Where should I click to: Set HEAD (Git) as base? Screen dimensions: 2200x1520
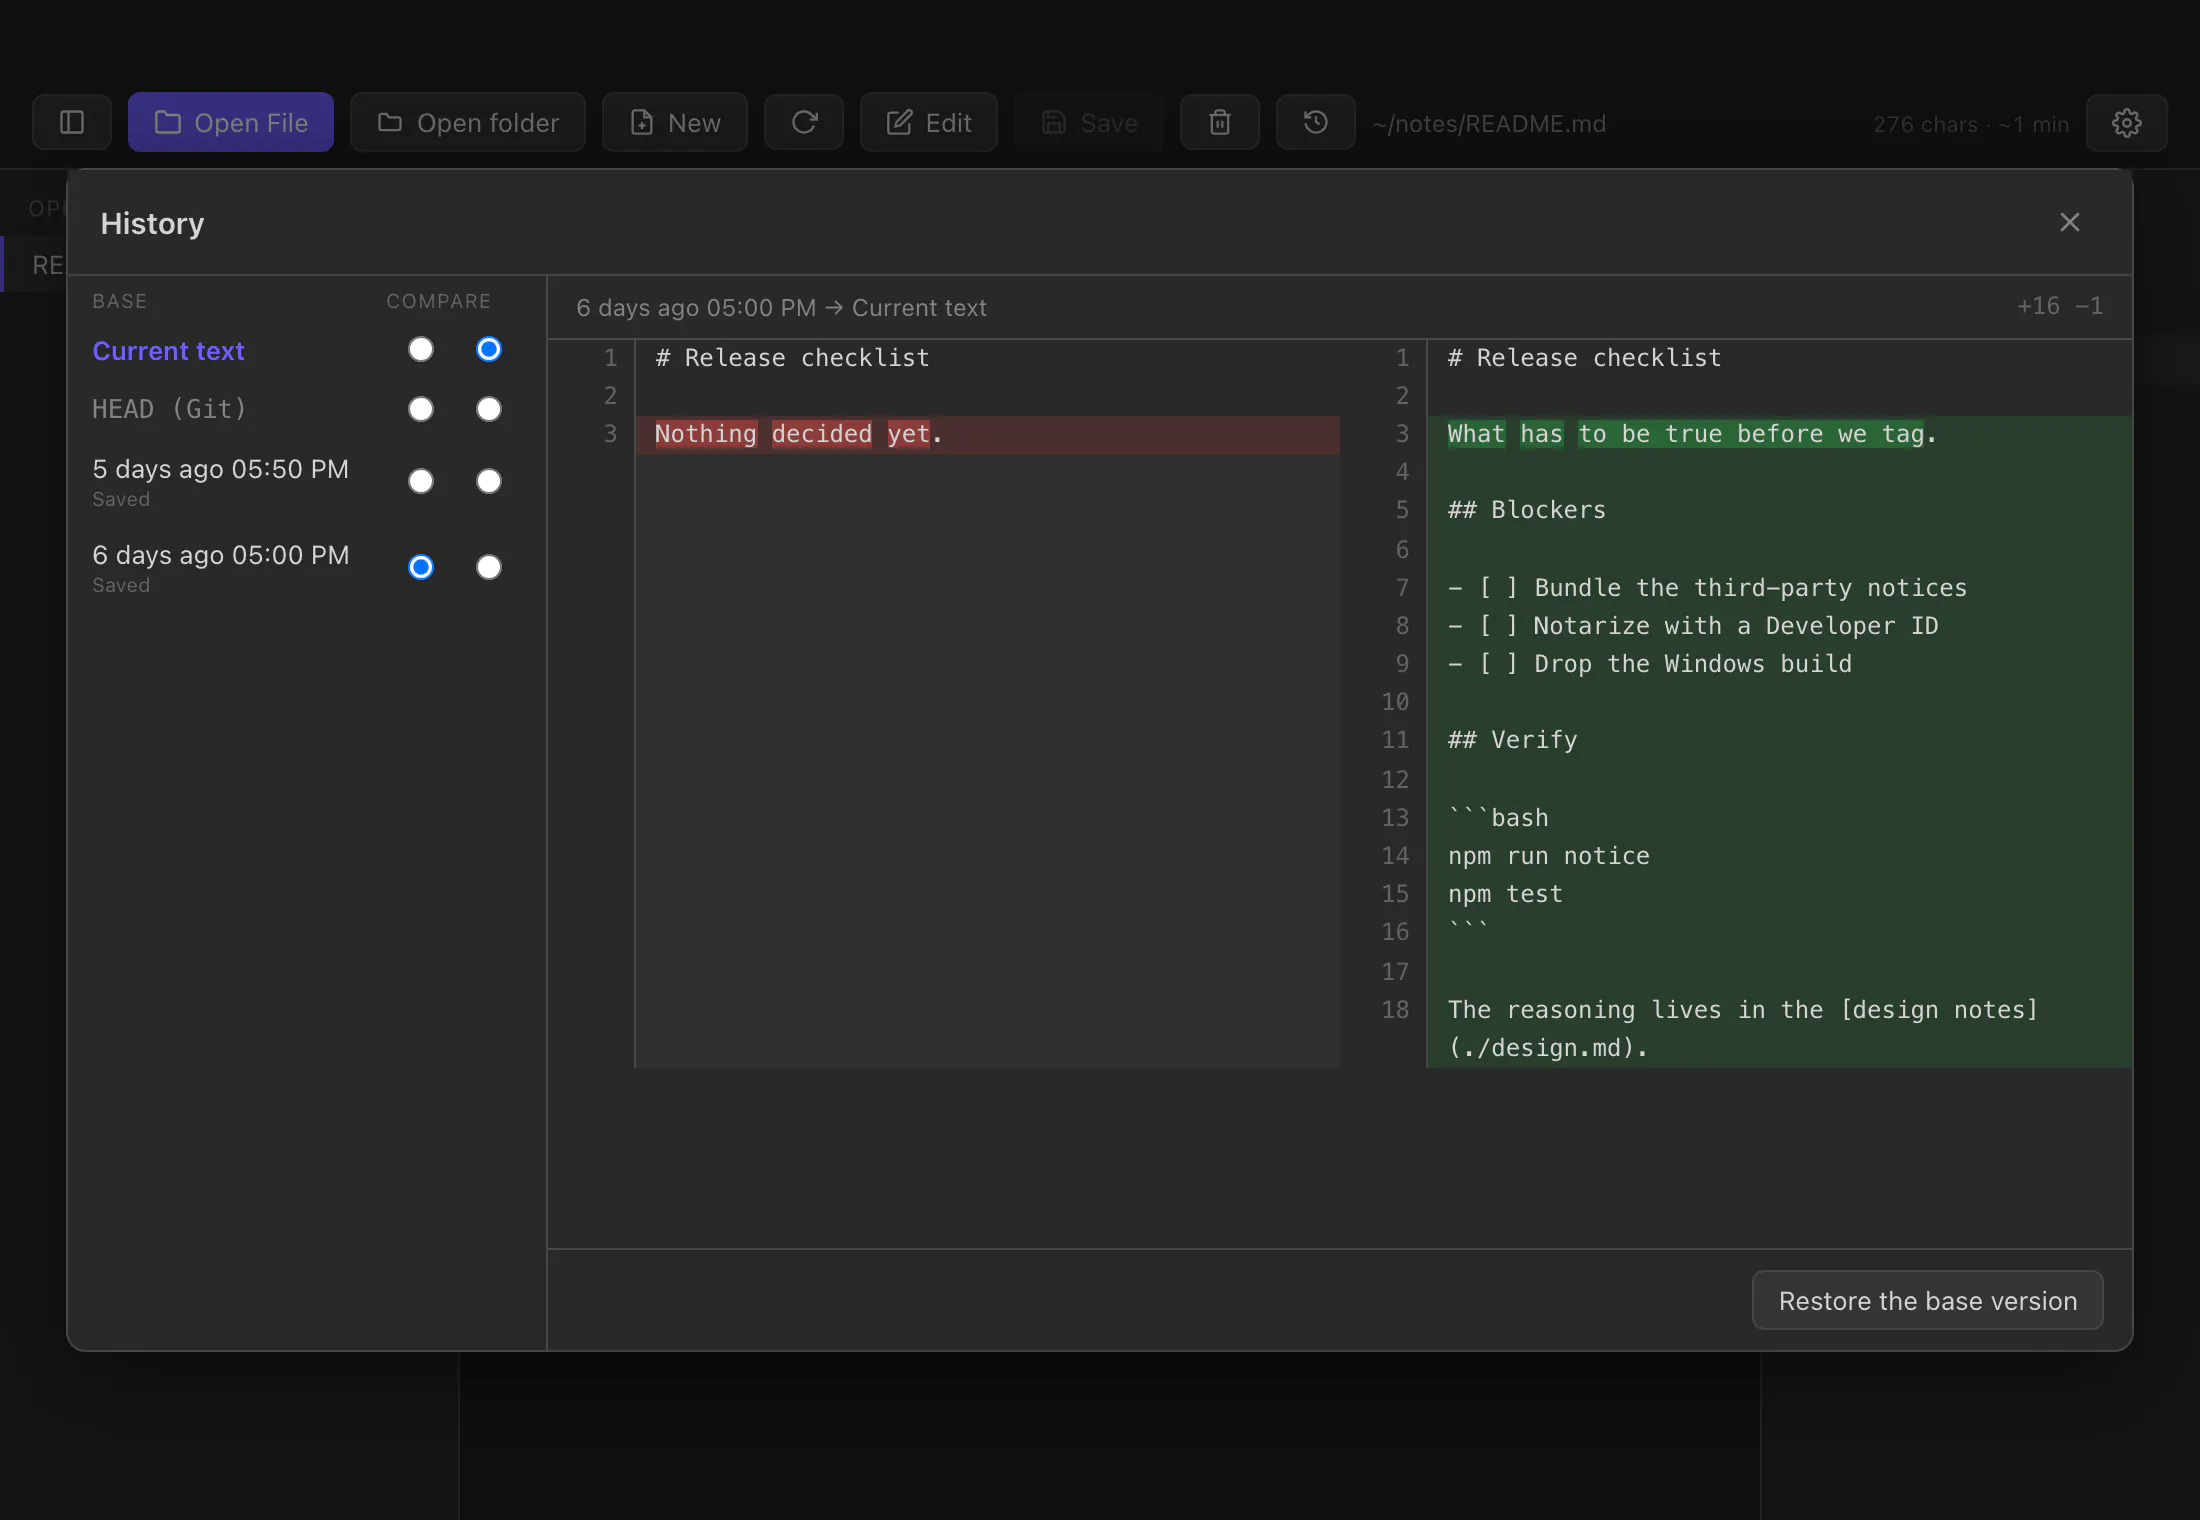pyautogui.click(x=421, y=409)
